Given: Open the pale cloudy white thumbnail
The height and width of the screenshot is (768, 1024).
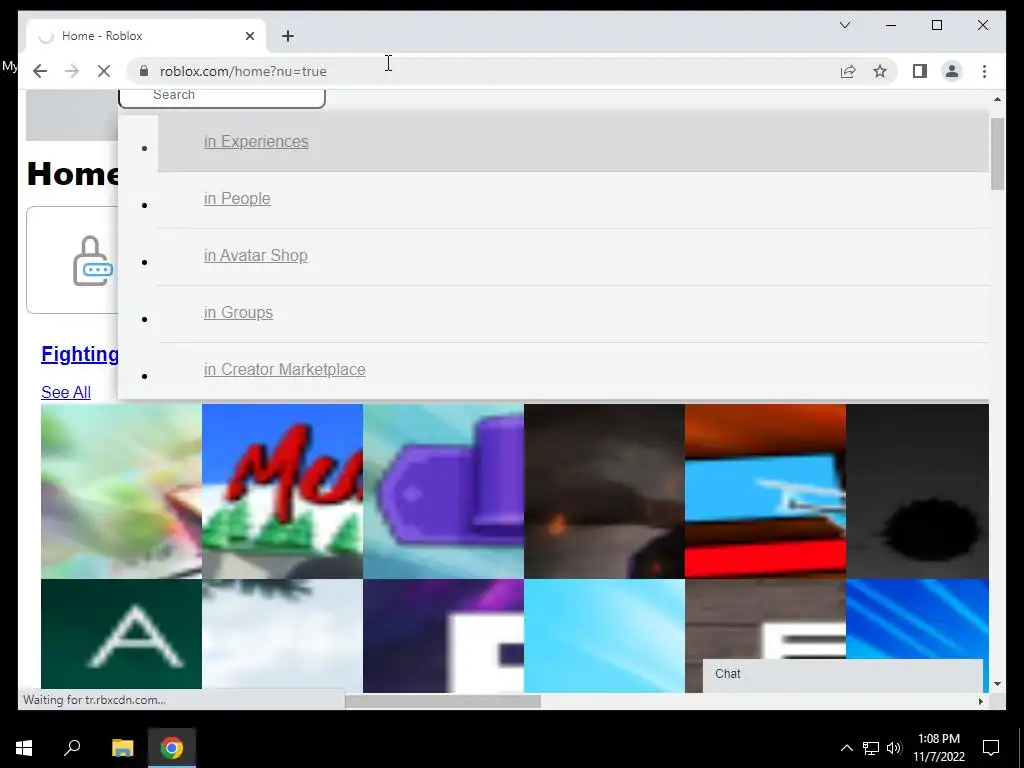Looking at the screenshot, I should coord(282,633).
